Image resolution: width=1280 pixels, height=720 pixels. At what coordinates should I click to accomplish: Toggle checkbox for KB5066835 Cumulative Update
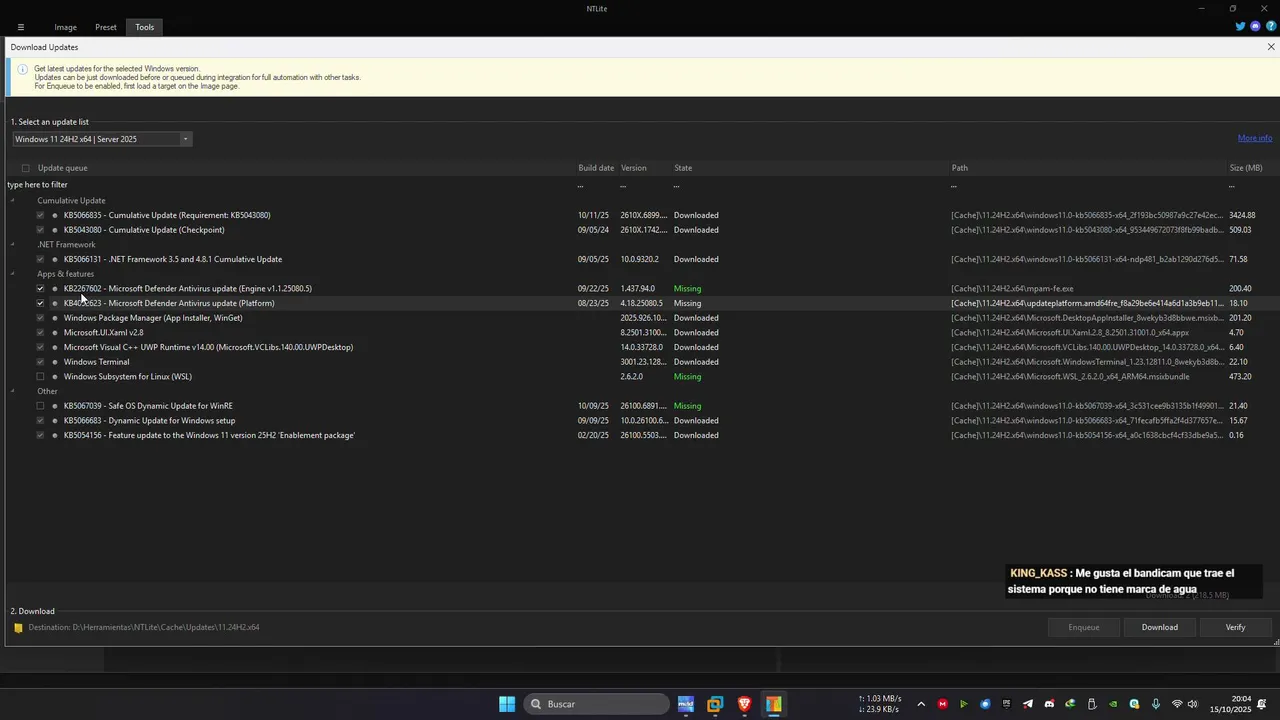(40, 215)
